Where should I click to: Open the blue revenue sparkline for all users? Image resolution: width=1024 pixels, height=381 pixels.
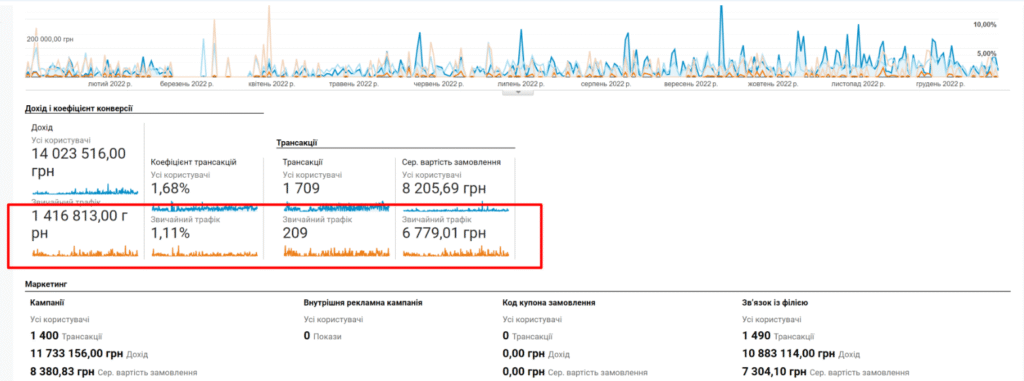tap(85, 190)
